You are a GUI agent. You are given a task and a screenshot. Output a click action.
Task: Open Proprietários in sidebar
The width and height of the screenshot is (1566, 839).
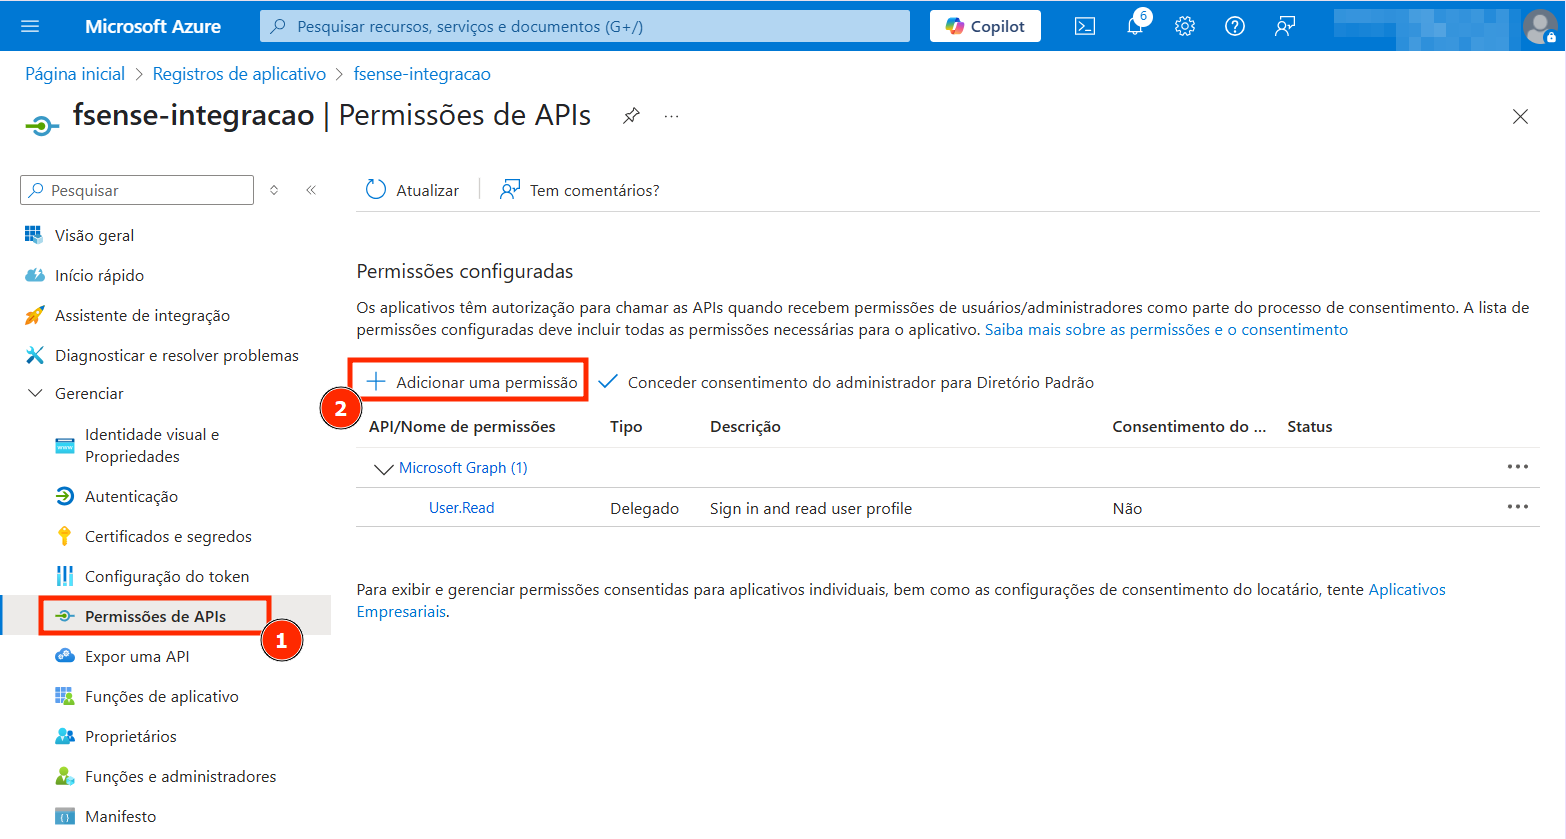click(130, 736)
